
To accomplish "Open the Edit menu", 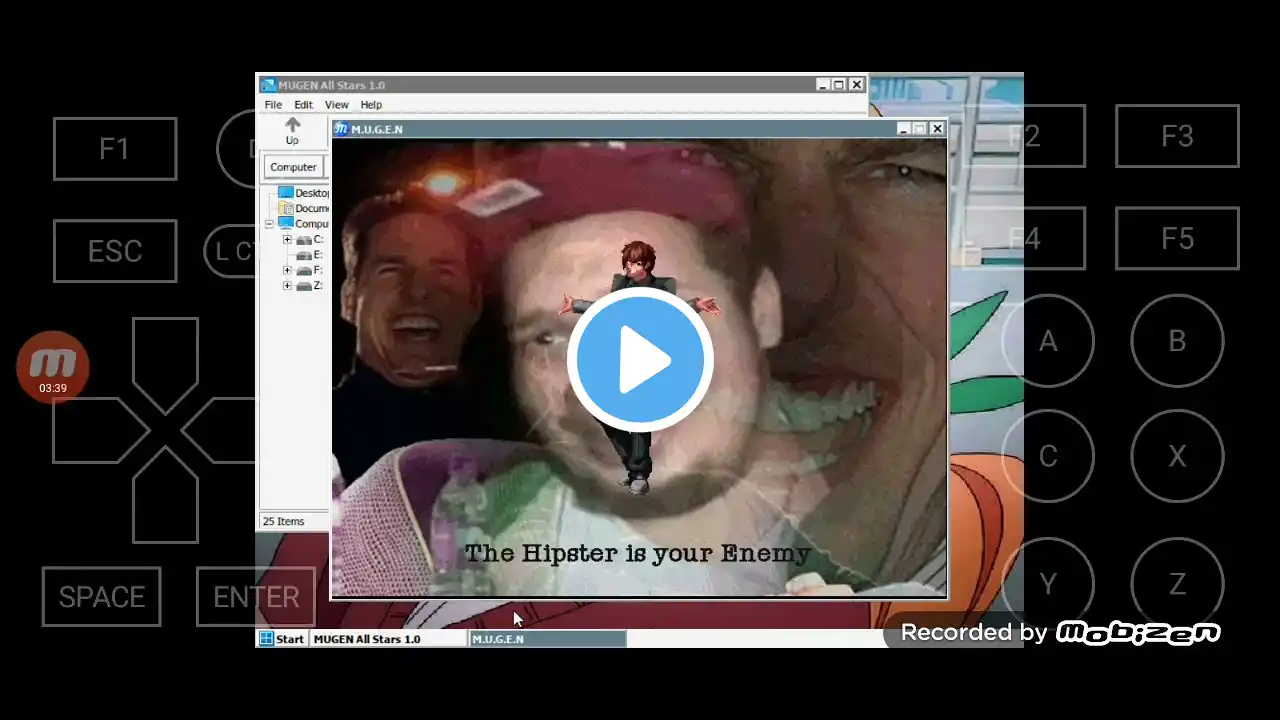I will click(x=303, y=105).
